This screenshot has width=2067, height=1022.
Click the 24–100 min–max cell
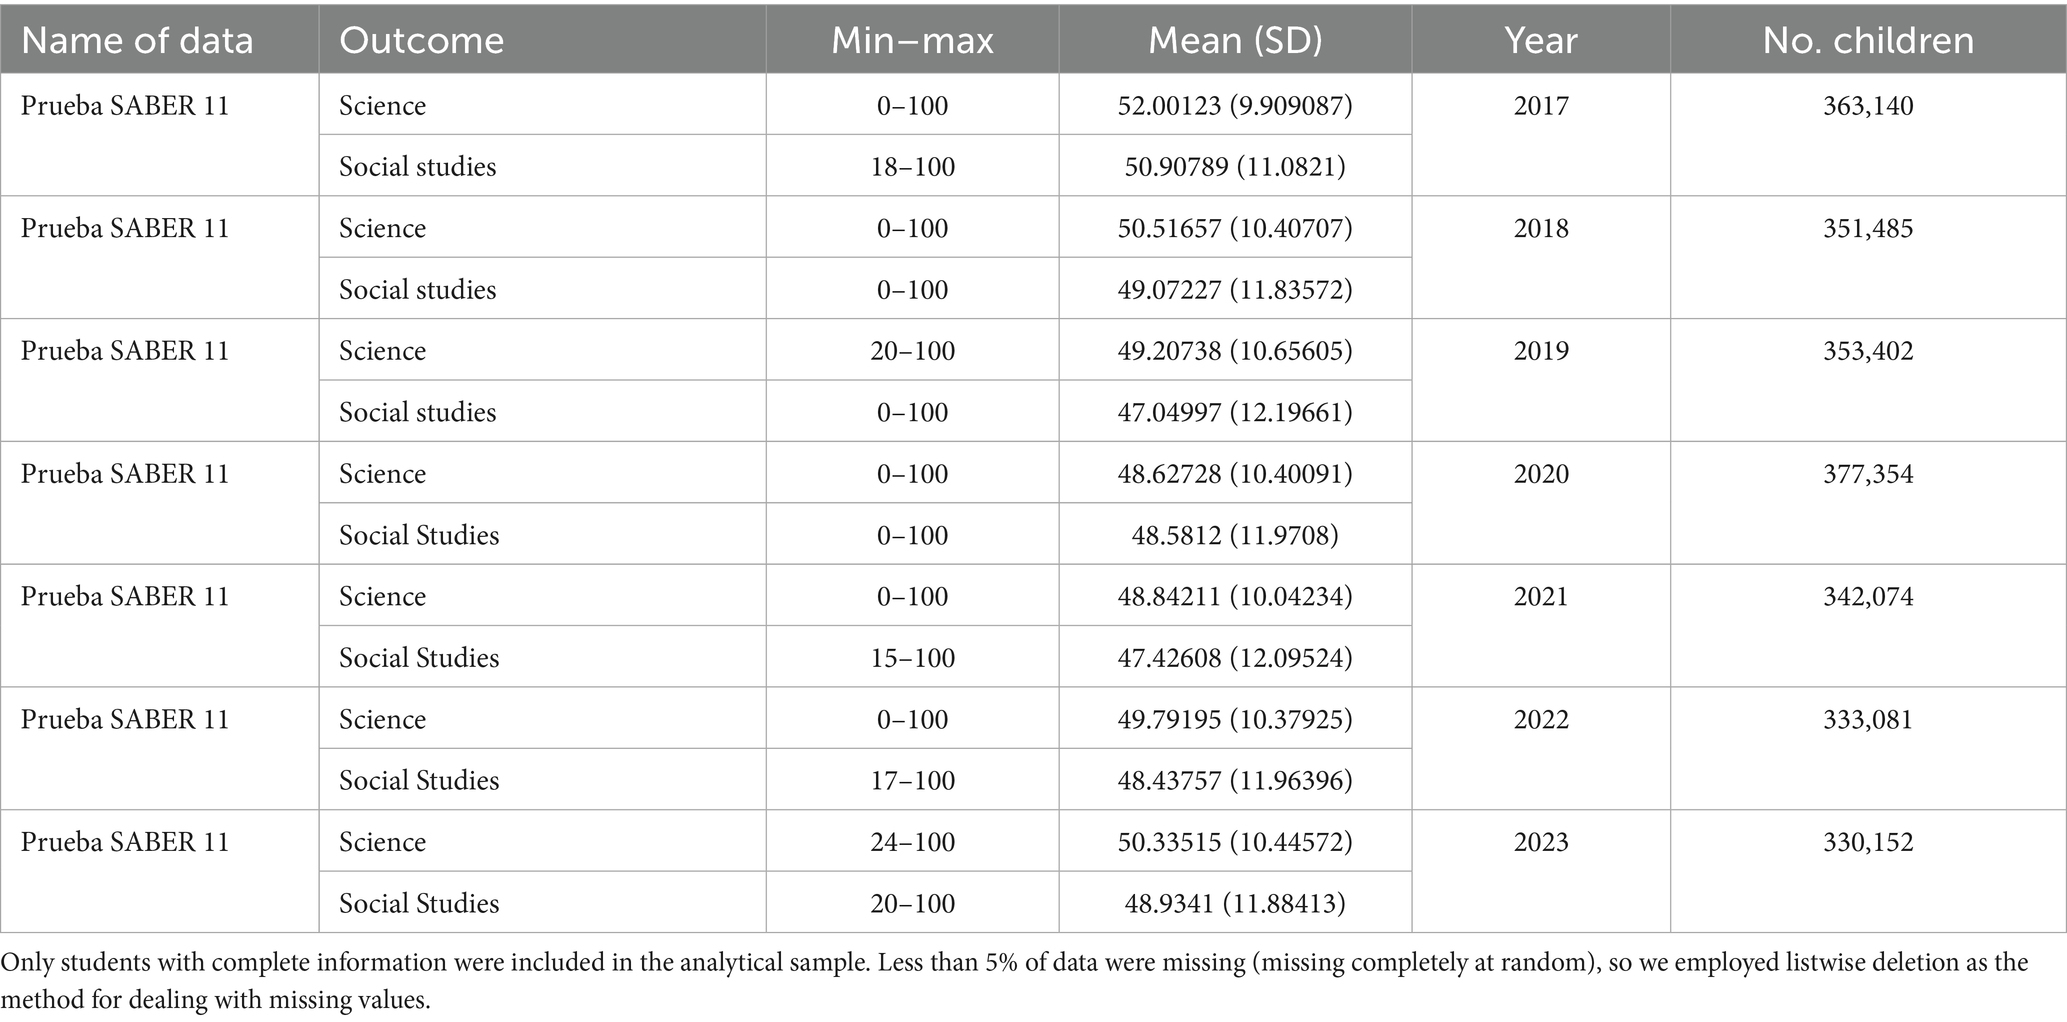[912, 842]
